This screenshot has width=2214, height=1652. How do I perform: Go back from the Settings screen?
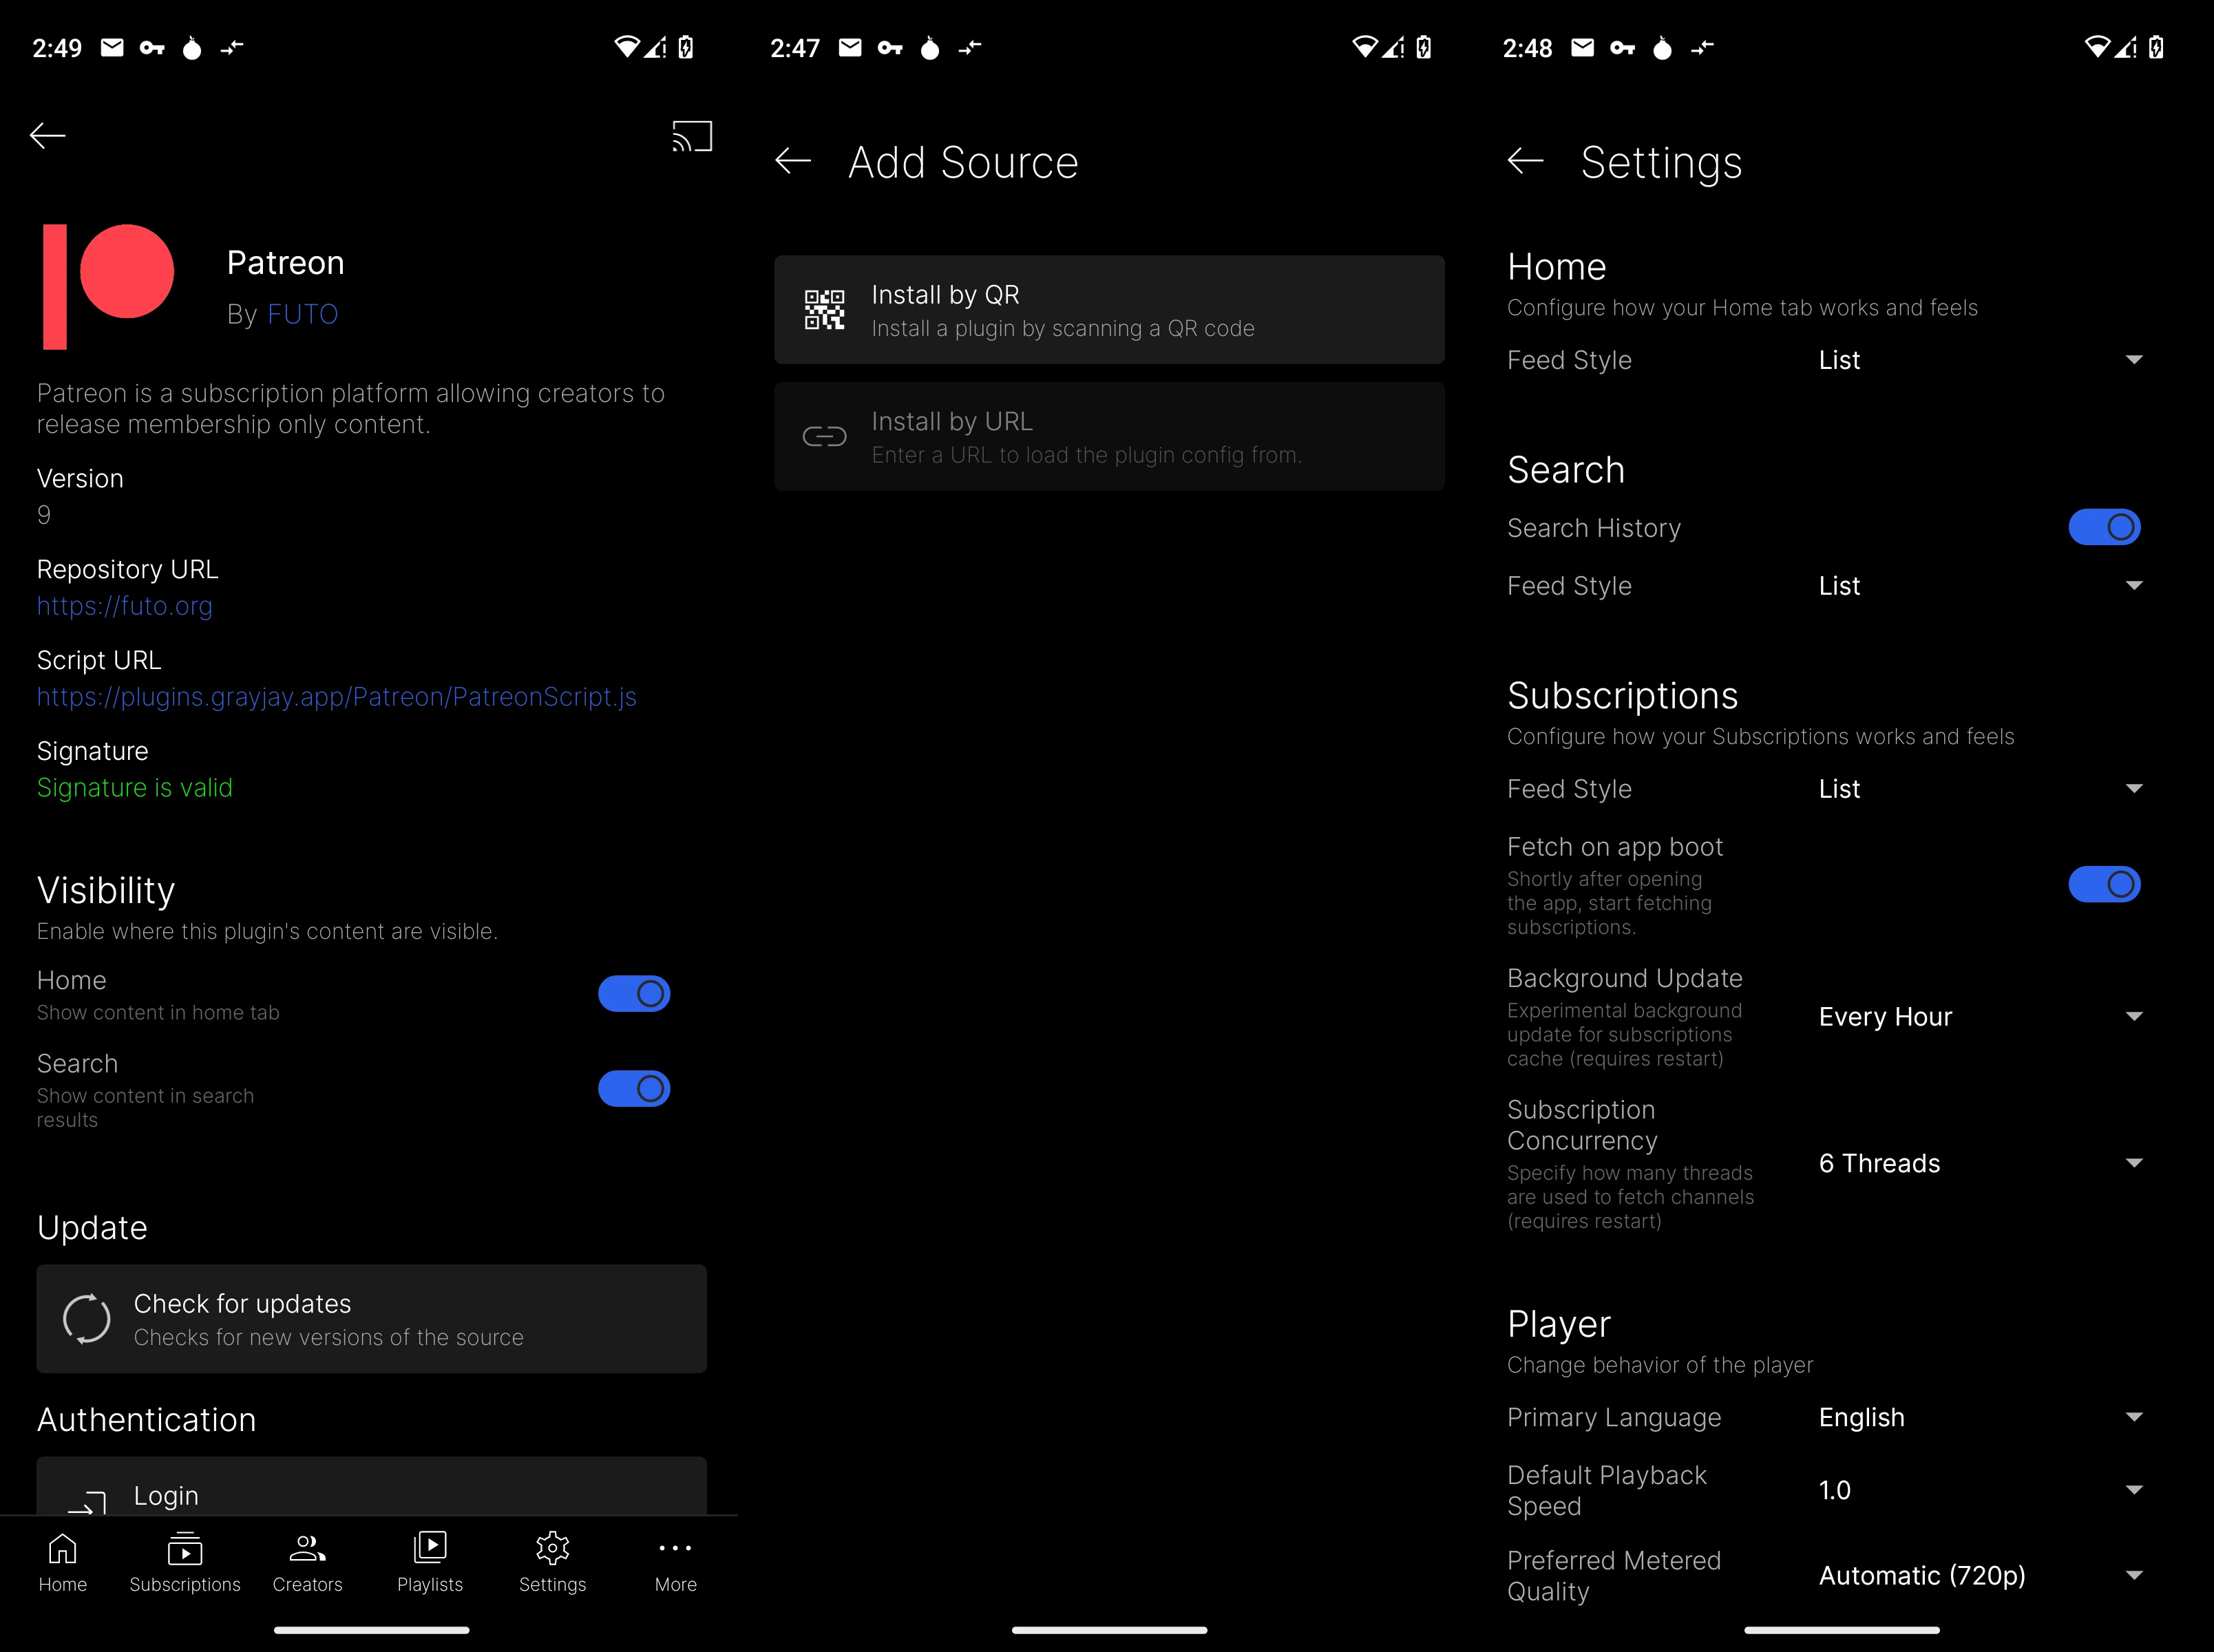[x=1526, y=161]
